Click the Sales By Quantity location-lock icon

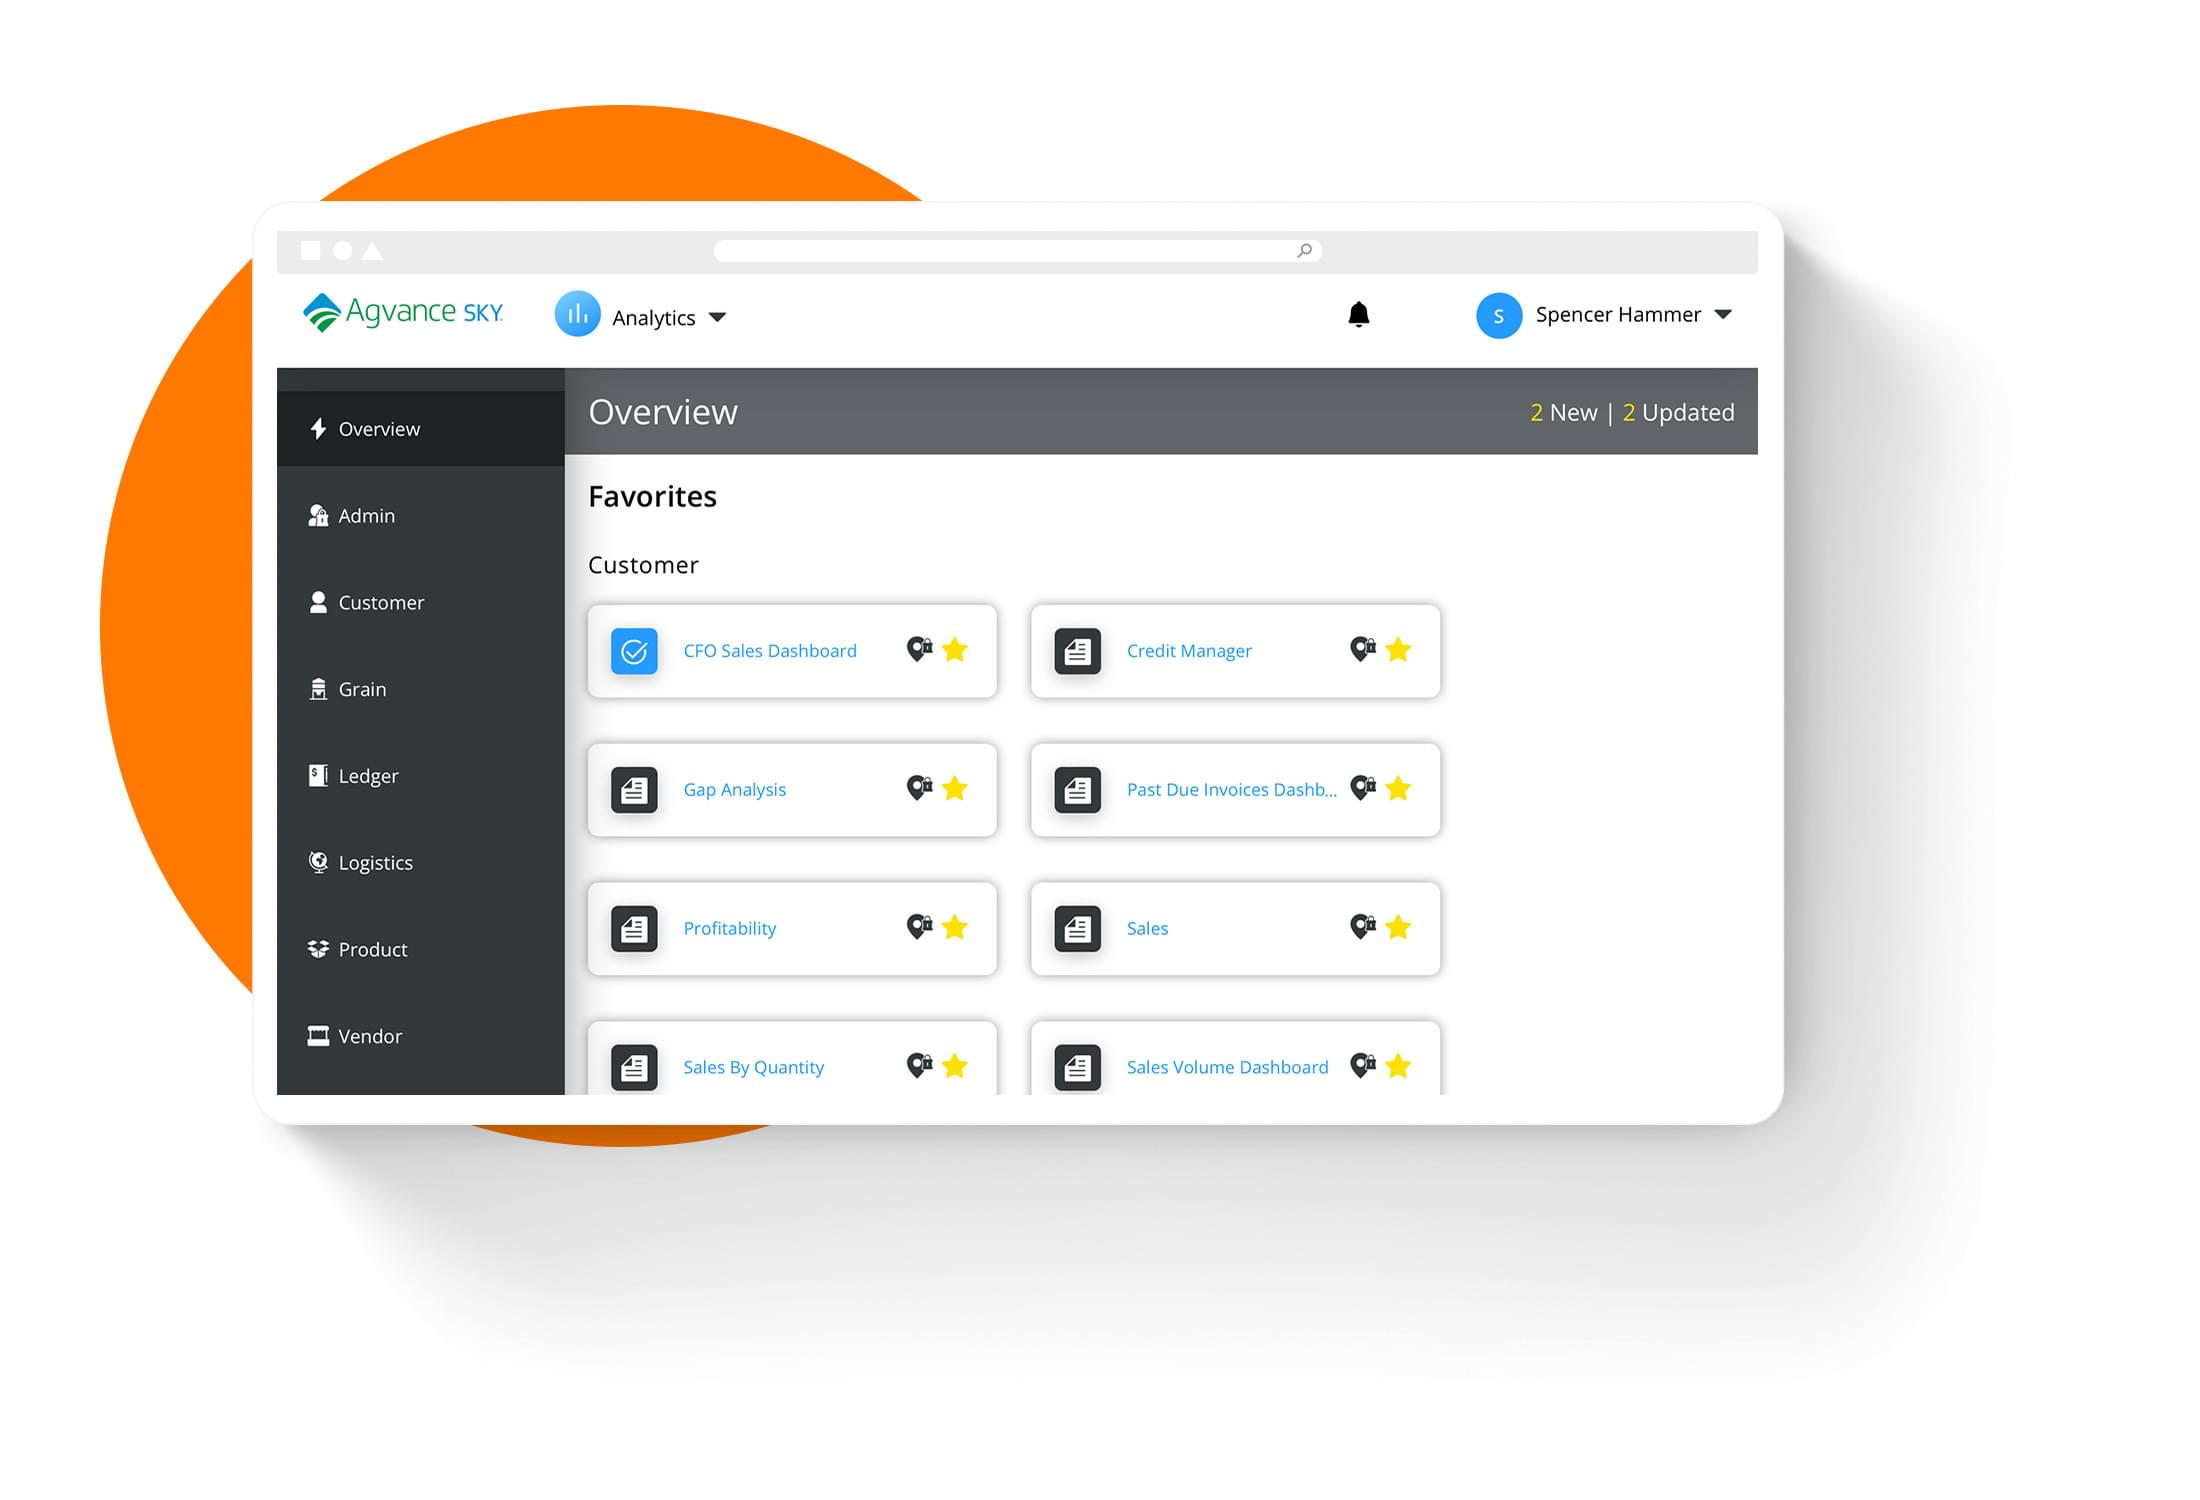point(919,1067)
